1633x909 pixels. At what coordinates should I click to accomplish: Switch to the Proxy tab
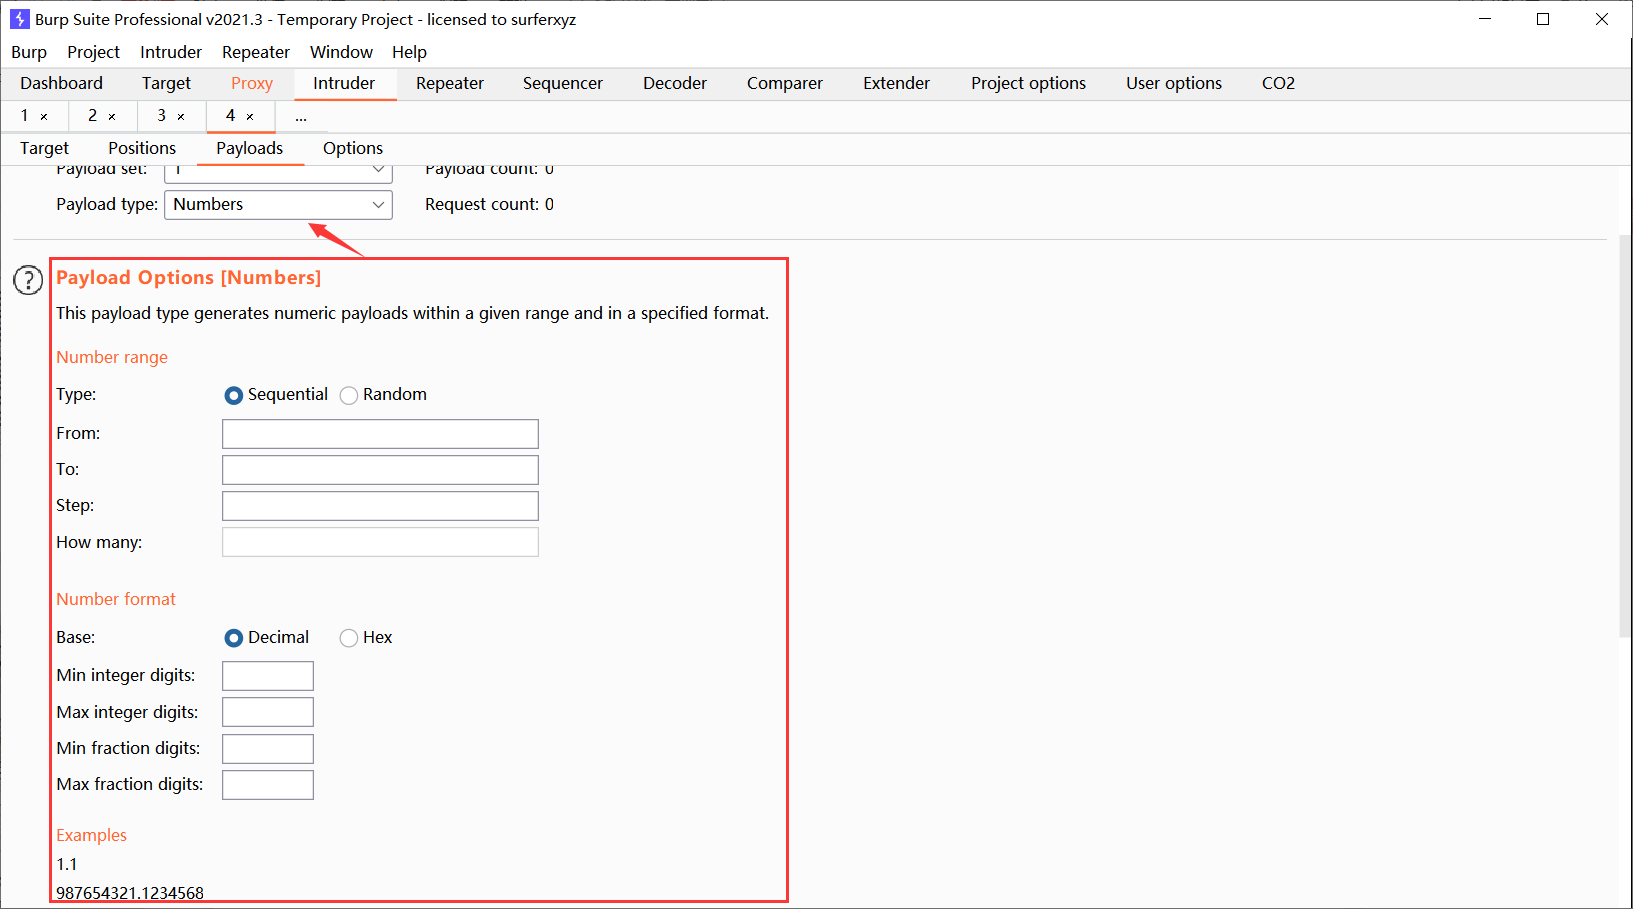point(252,84)
